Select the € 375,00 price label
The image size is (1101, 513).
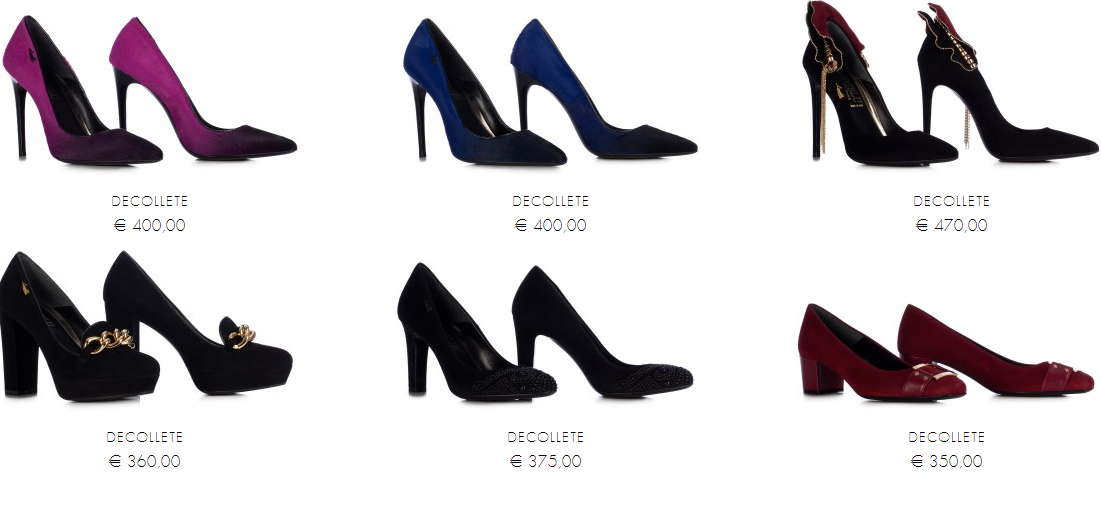(x=546, y=461)
